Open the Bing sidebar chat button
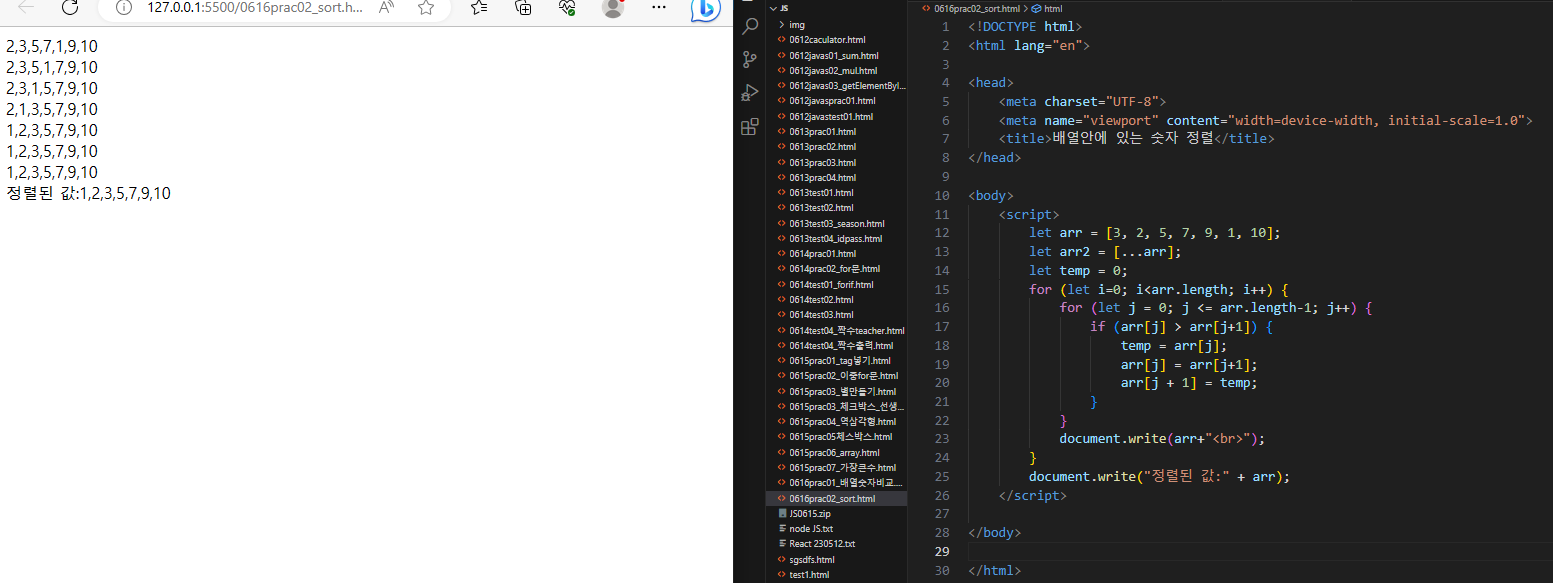This screenshot has width=1553, height=583. click(x=706, y=8)
